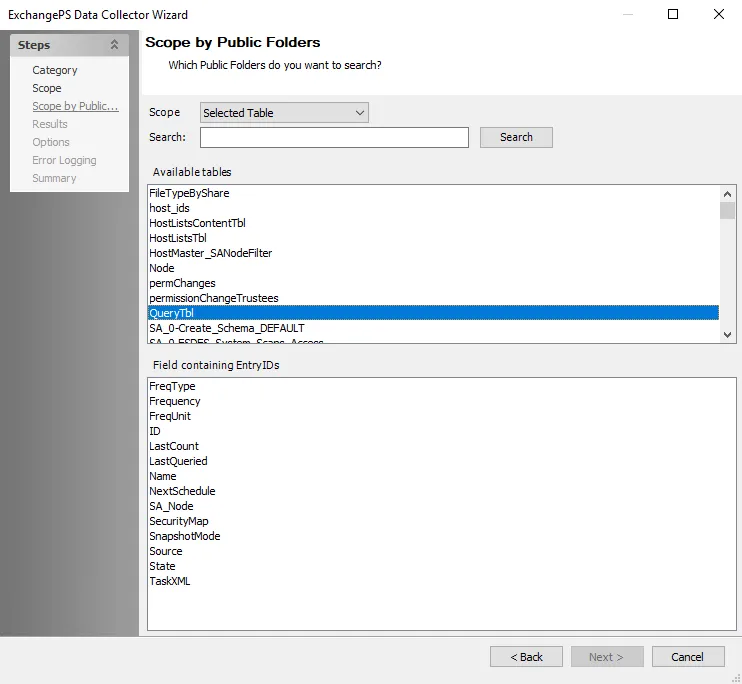This screenshot has height=684, width=742.
Task: Choose LastQueried field
Action: pyautogui.click(x=442, y=461)
